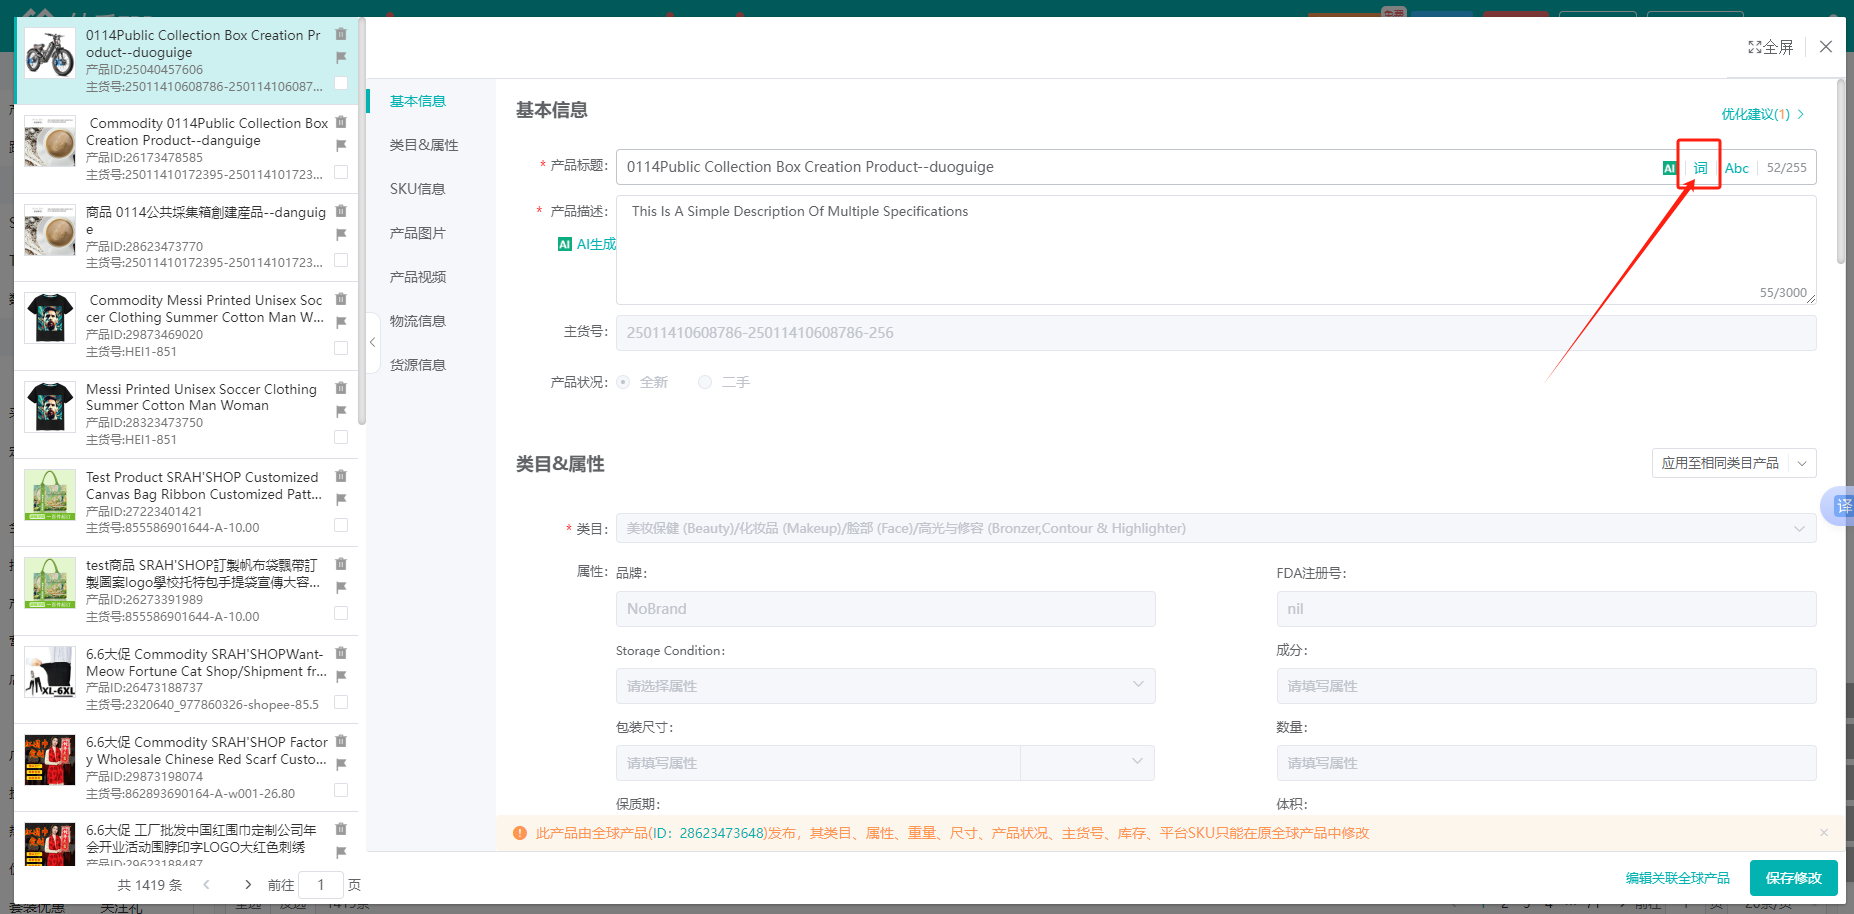1854x914 pixels.
Task: Jump to 物流信息 section
Action: point(418,321)
